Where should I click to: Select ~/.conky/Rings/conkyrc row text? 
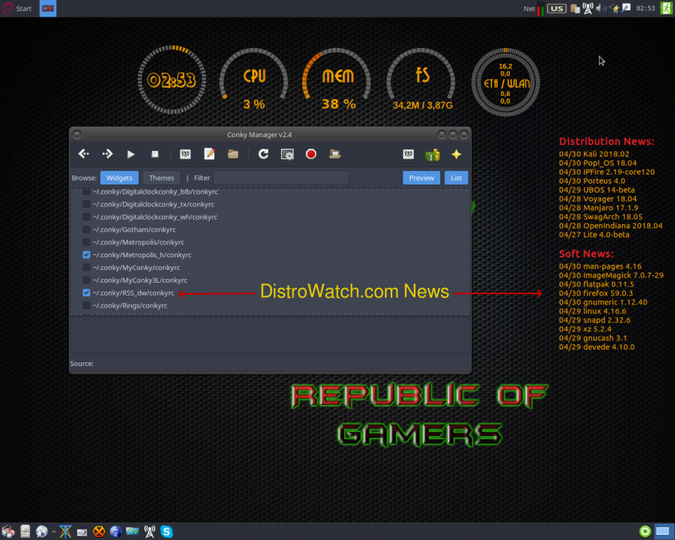pos(130,305)
